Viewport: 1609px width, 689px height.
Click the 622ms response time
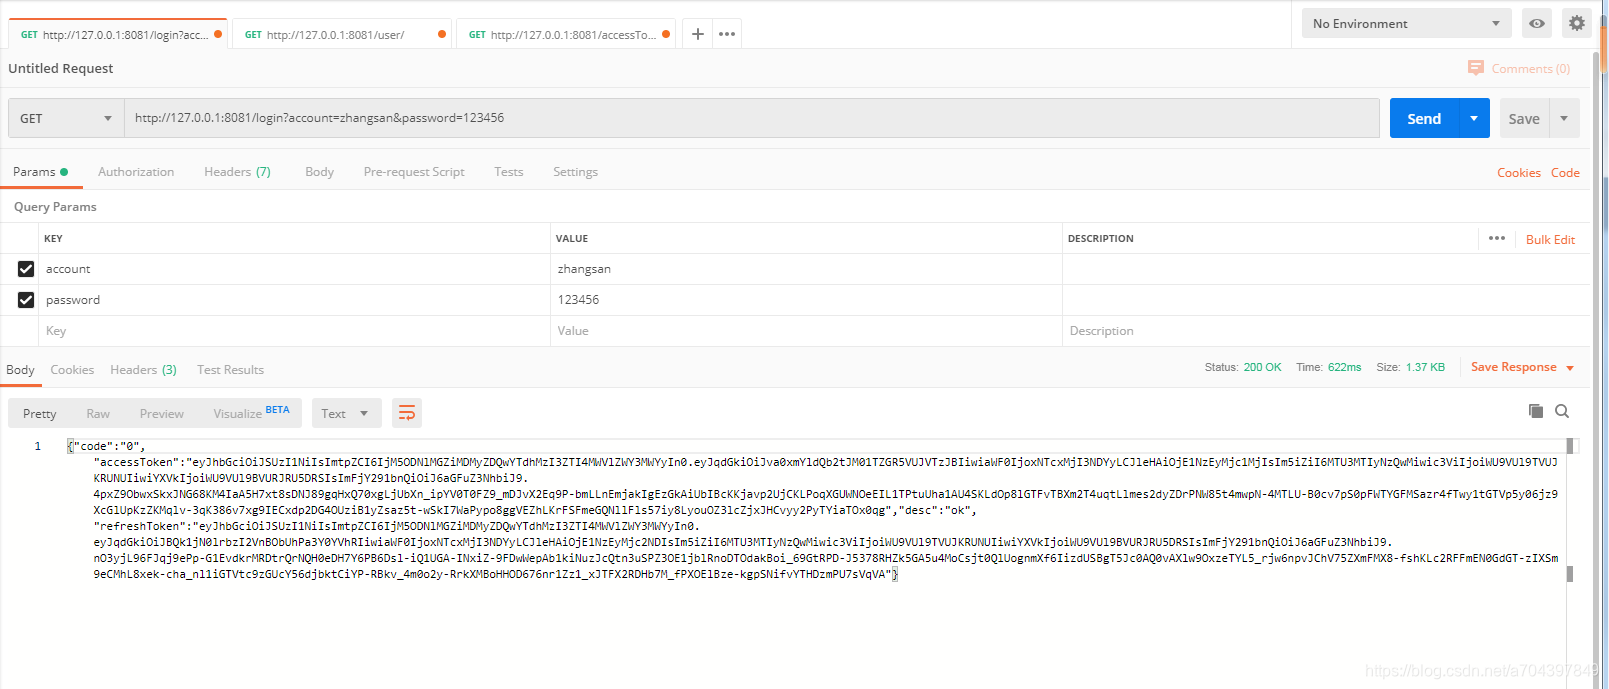click(1344, 367)
